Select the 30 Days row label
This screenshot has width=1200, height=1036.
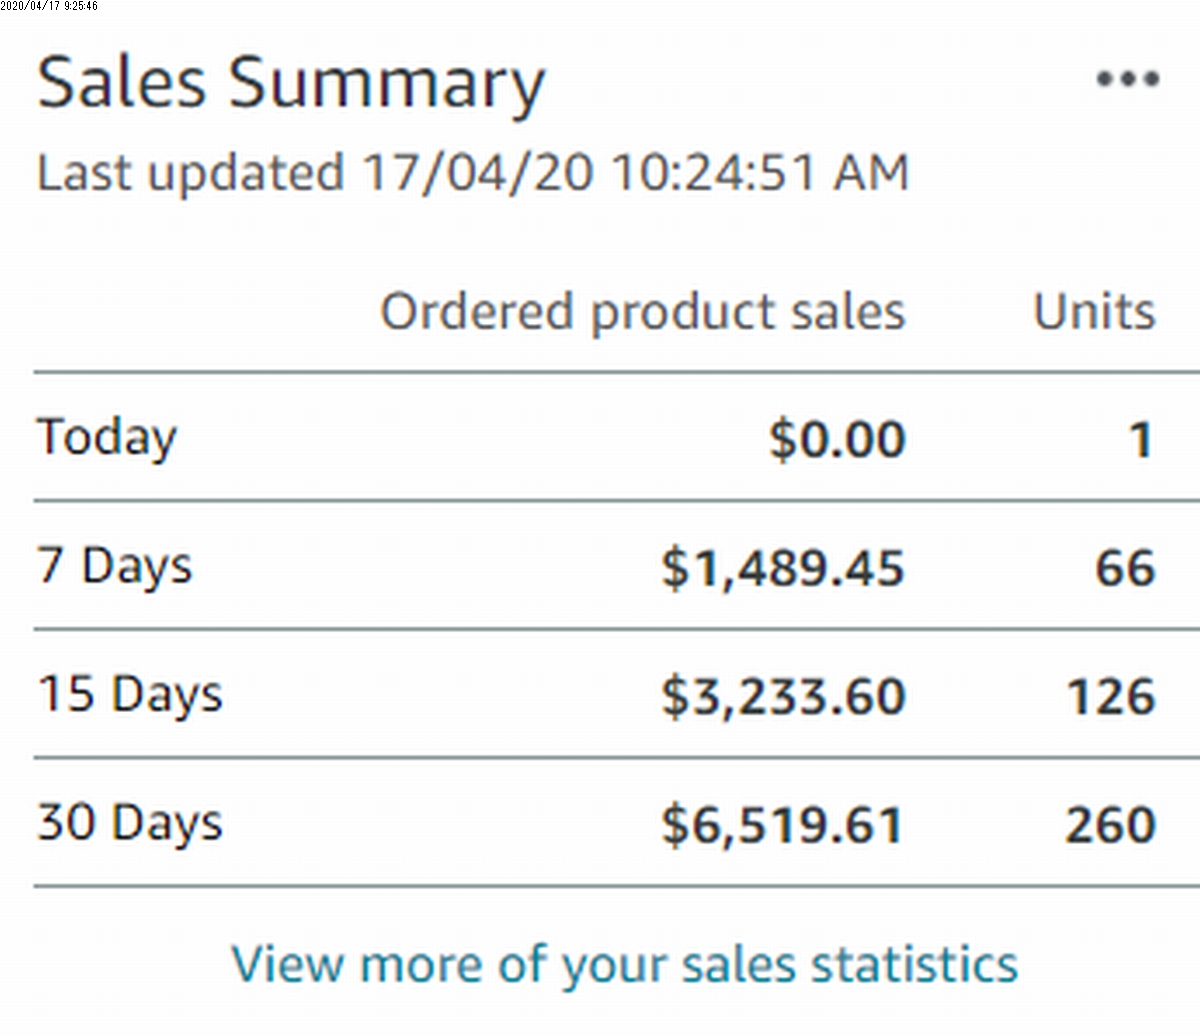coord(129,823)
